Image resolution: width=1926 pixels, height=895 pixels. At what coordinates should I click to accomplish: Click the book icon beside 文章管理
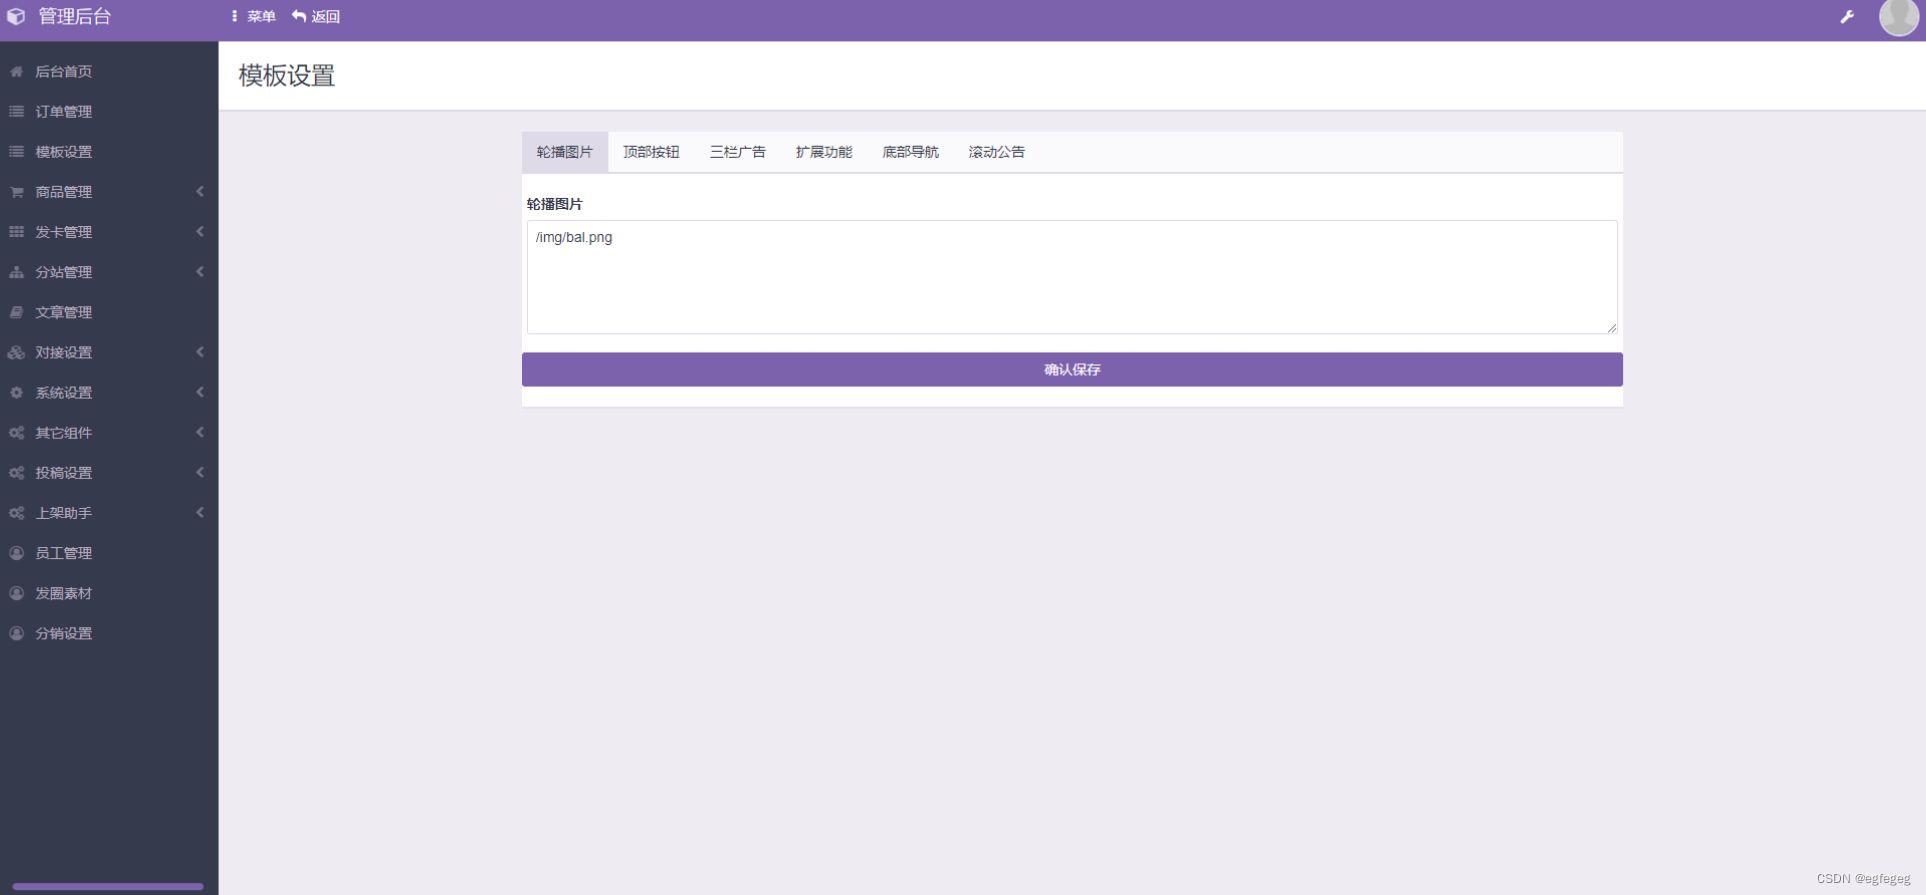16,312
